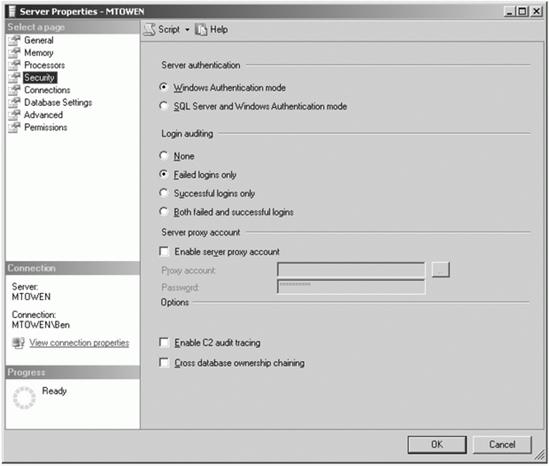Click the MTOWEN\Ben connection text
The width and height of the screenshot is (549, 466).
tap(41, 325)
